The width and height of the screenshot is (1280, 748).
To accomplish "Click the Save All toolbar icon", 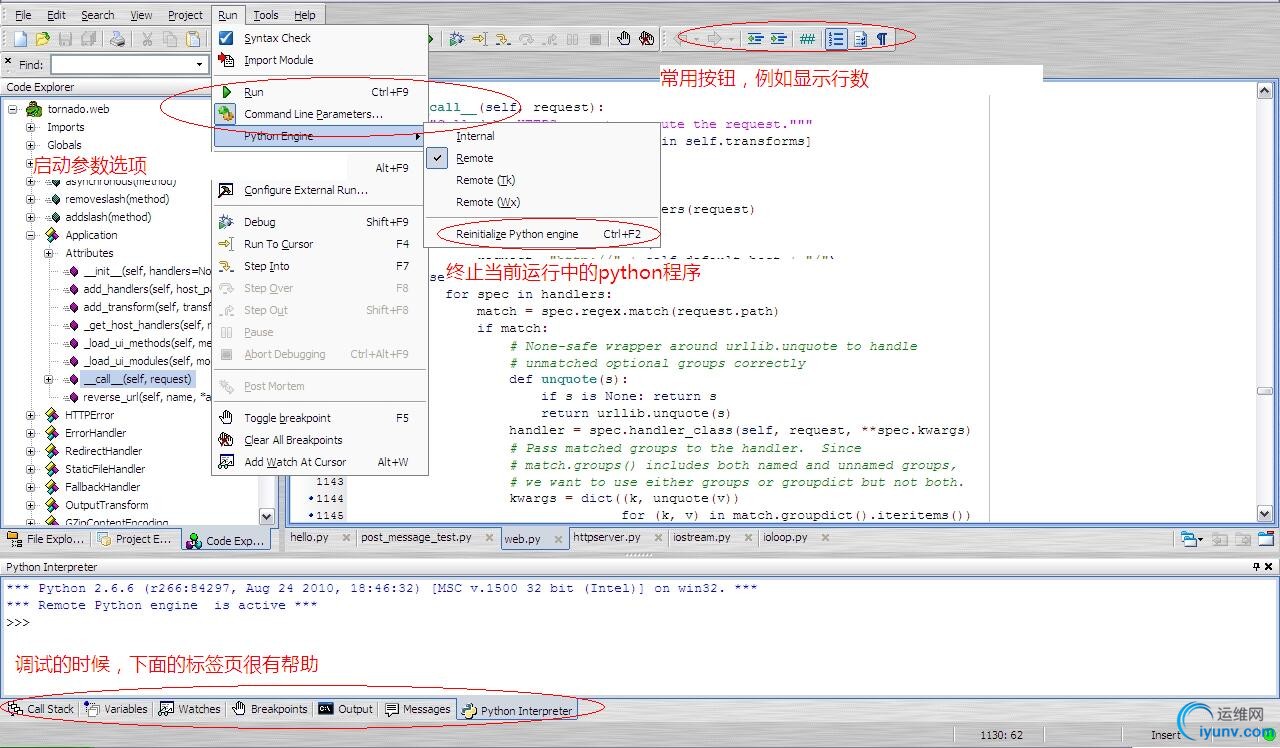I will tap(88, 39).
